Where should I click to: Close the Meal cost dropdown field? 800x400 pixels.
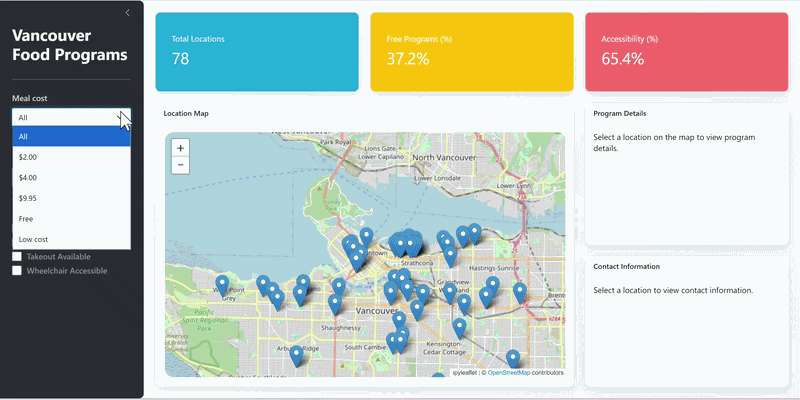[x=71, y=117]
